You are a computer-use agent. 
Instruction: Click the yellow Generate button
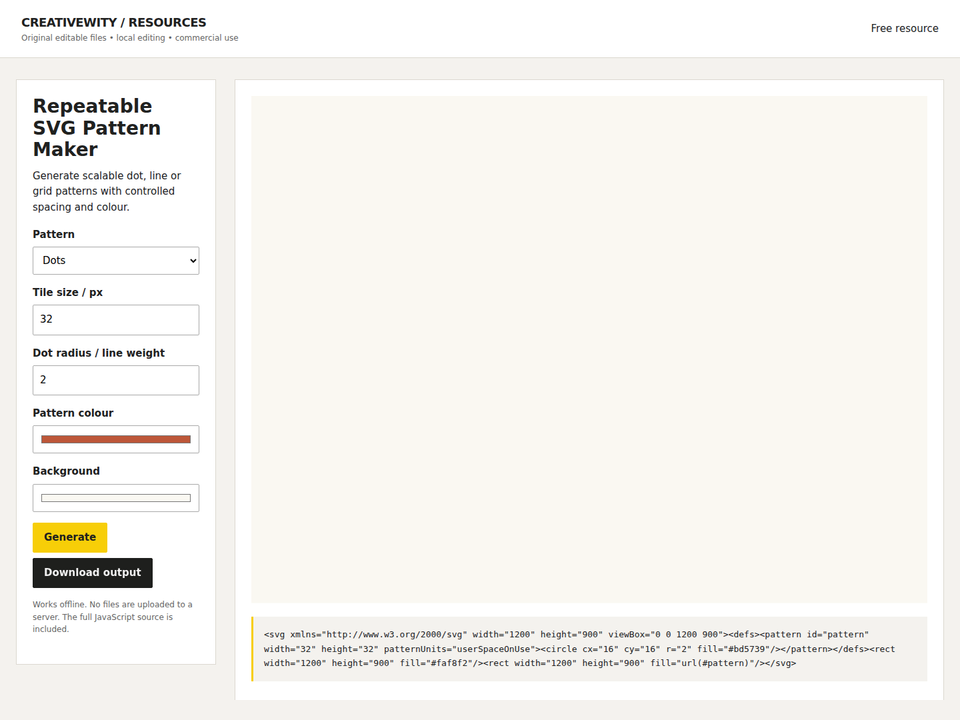point(70,538)
